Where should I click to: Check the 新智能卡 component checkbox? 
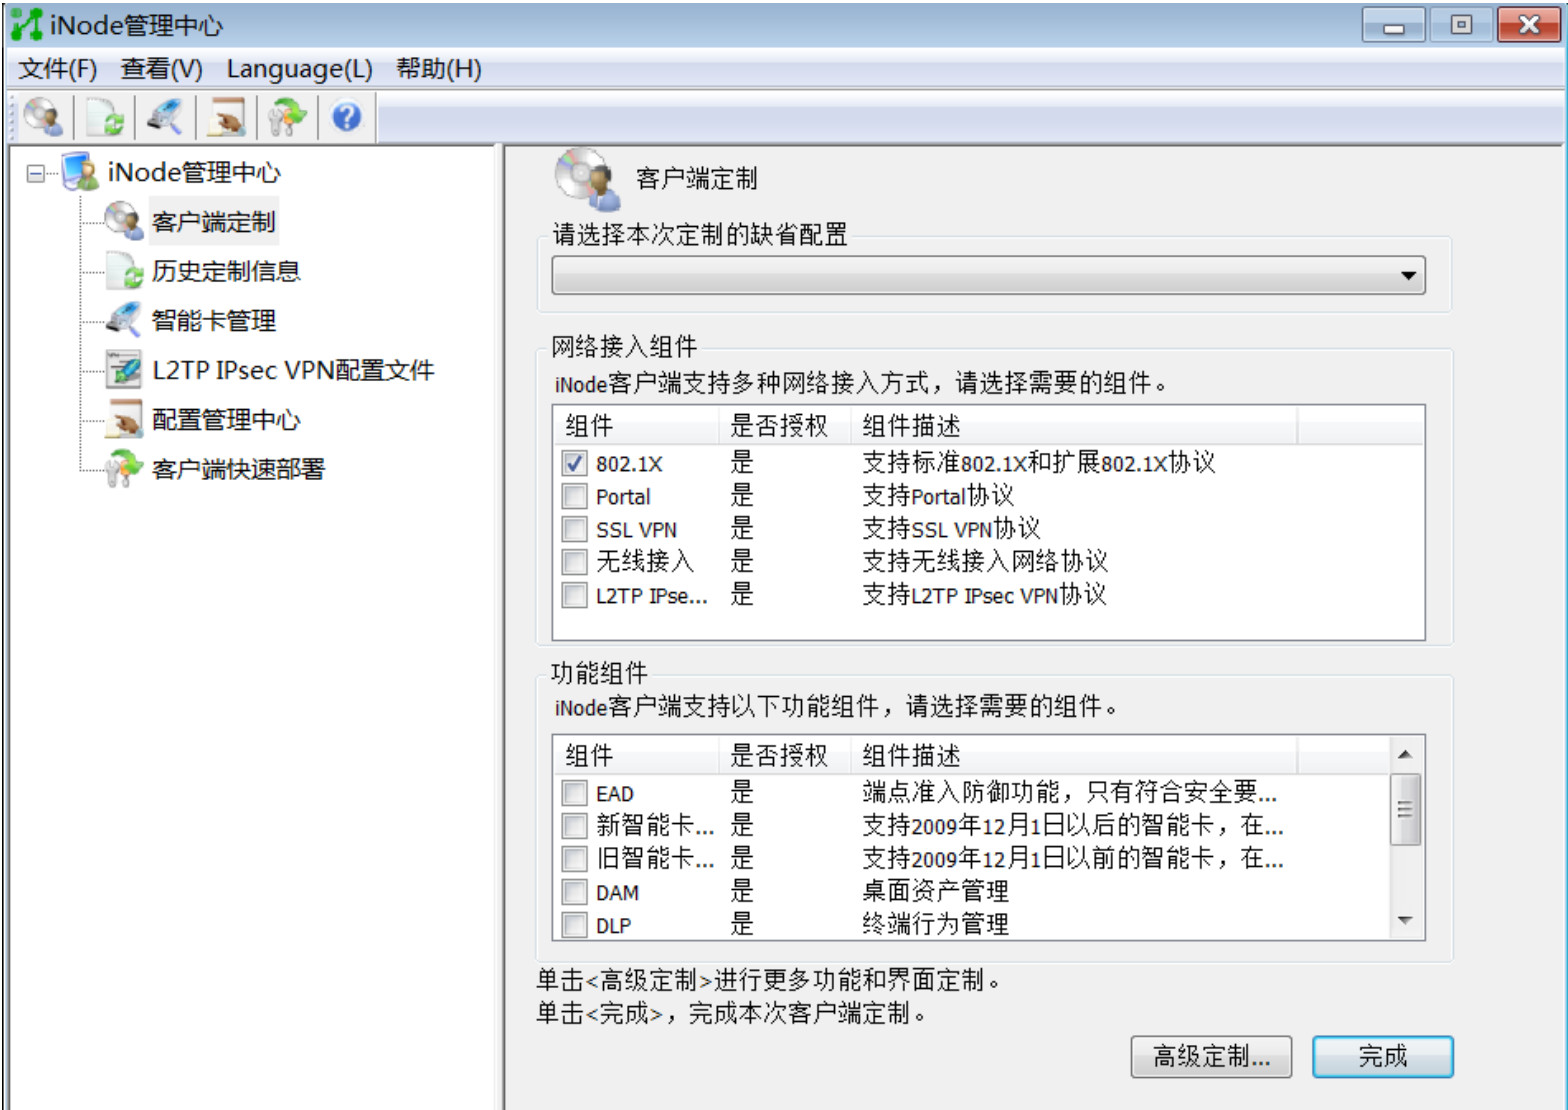(x=574, y=826)
